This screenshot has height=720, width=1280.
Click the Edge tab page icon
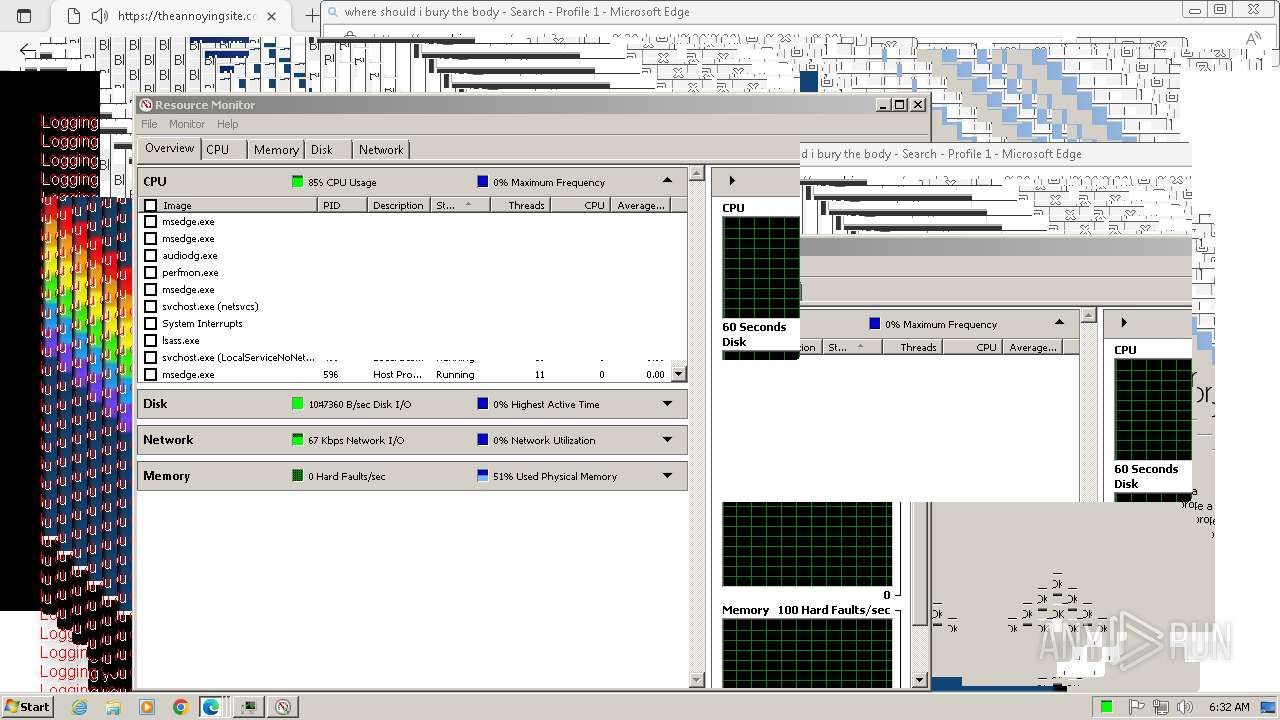click(x=73, y=16)
